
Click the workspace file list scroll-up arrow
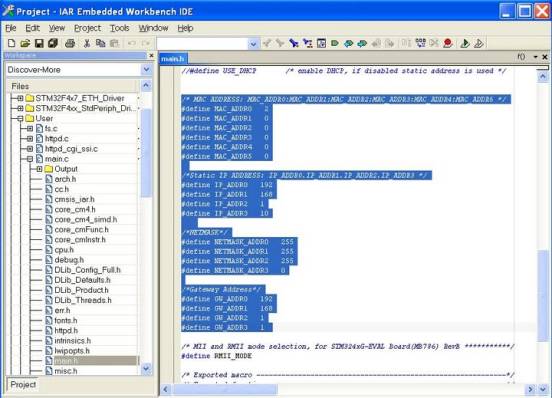coord(146,86)
